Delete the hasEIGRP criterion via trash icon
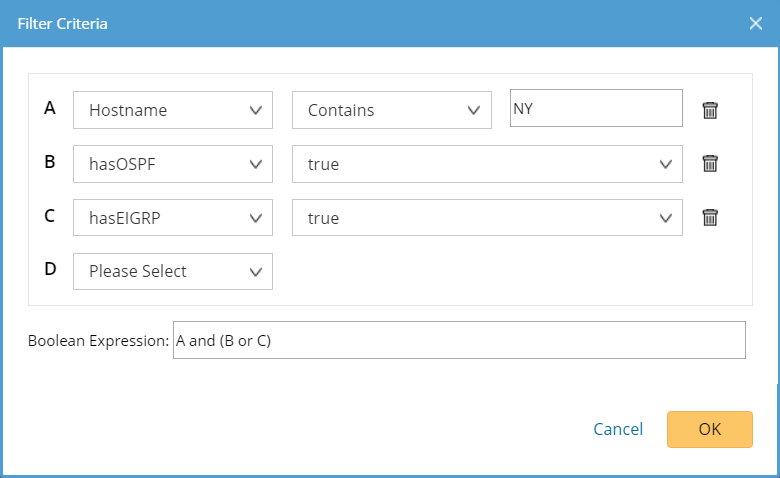 coord(710,217)
